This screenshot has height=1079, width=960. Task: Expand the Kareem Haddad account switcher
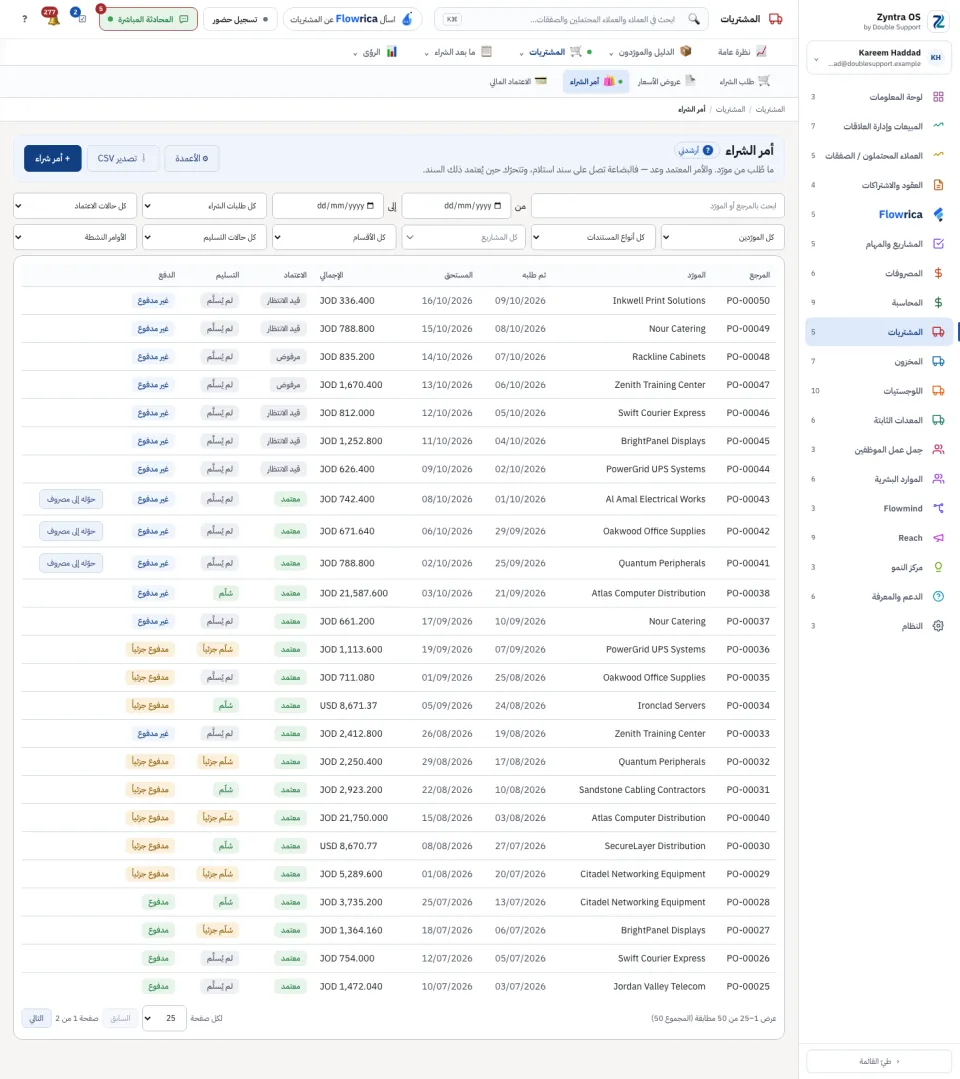tap(879, 58)
